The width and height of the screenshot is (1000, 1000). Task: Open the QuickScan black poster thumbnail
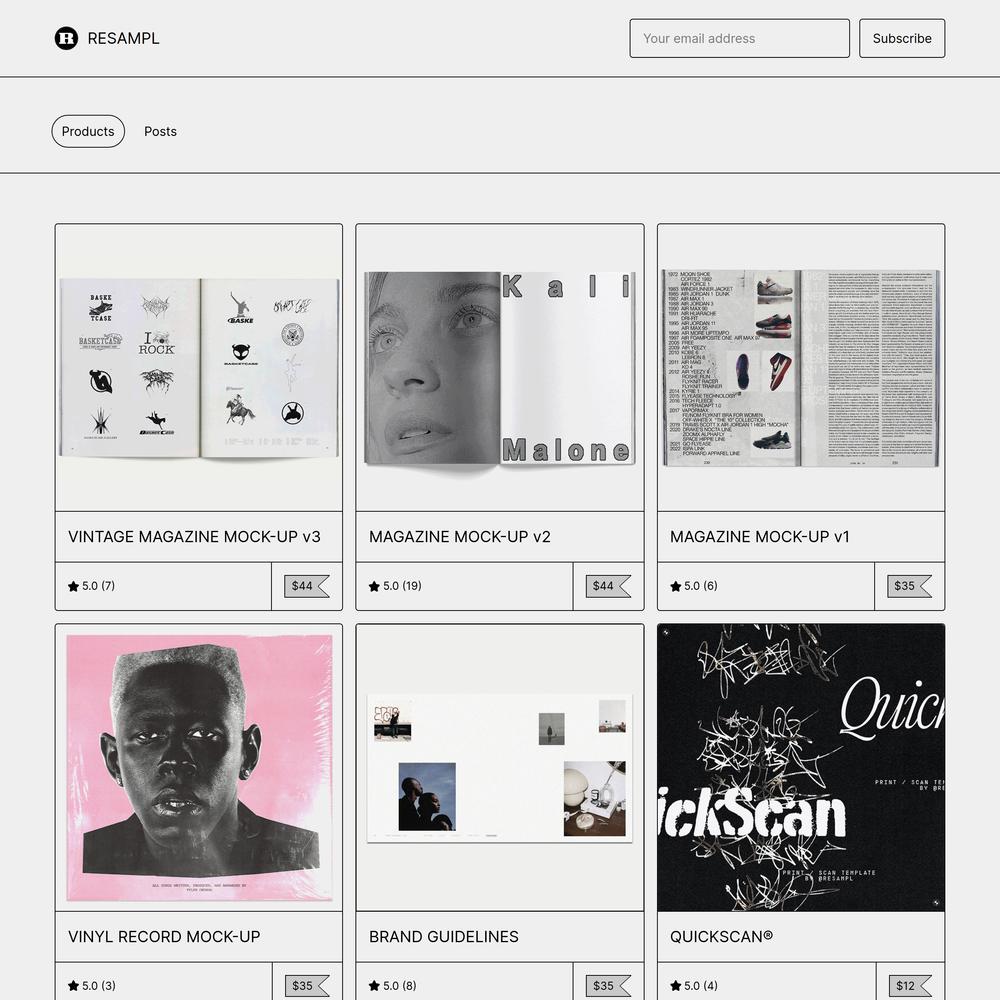click(x=801, y=768)
